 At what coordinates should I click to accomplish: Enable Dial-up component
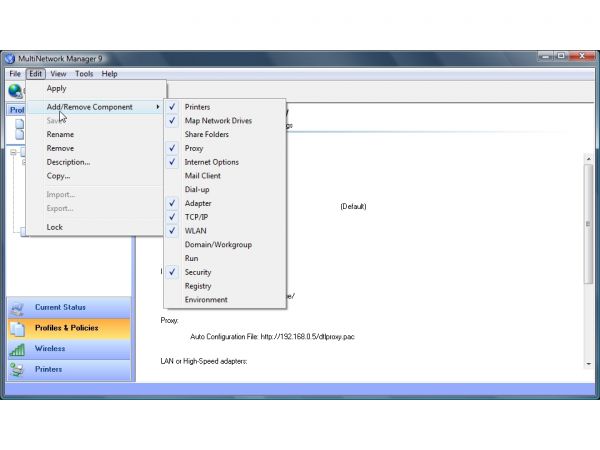[x=225, y=189]
